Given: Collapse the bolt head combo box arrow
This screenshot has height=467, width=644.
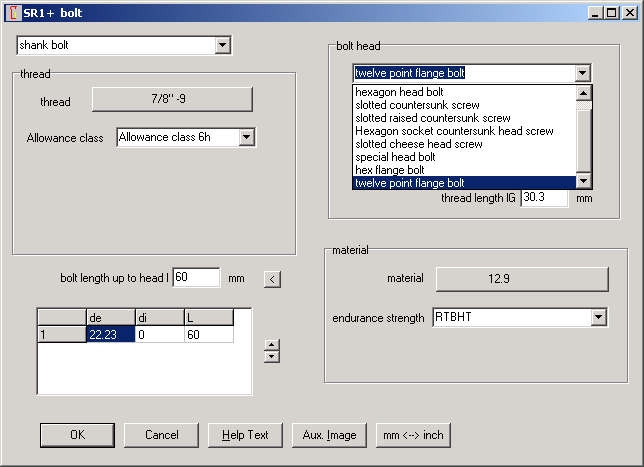Looking at the screenshot, I should 582,73.
